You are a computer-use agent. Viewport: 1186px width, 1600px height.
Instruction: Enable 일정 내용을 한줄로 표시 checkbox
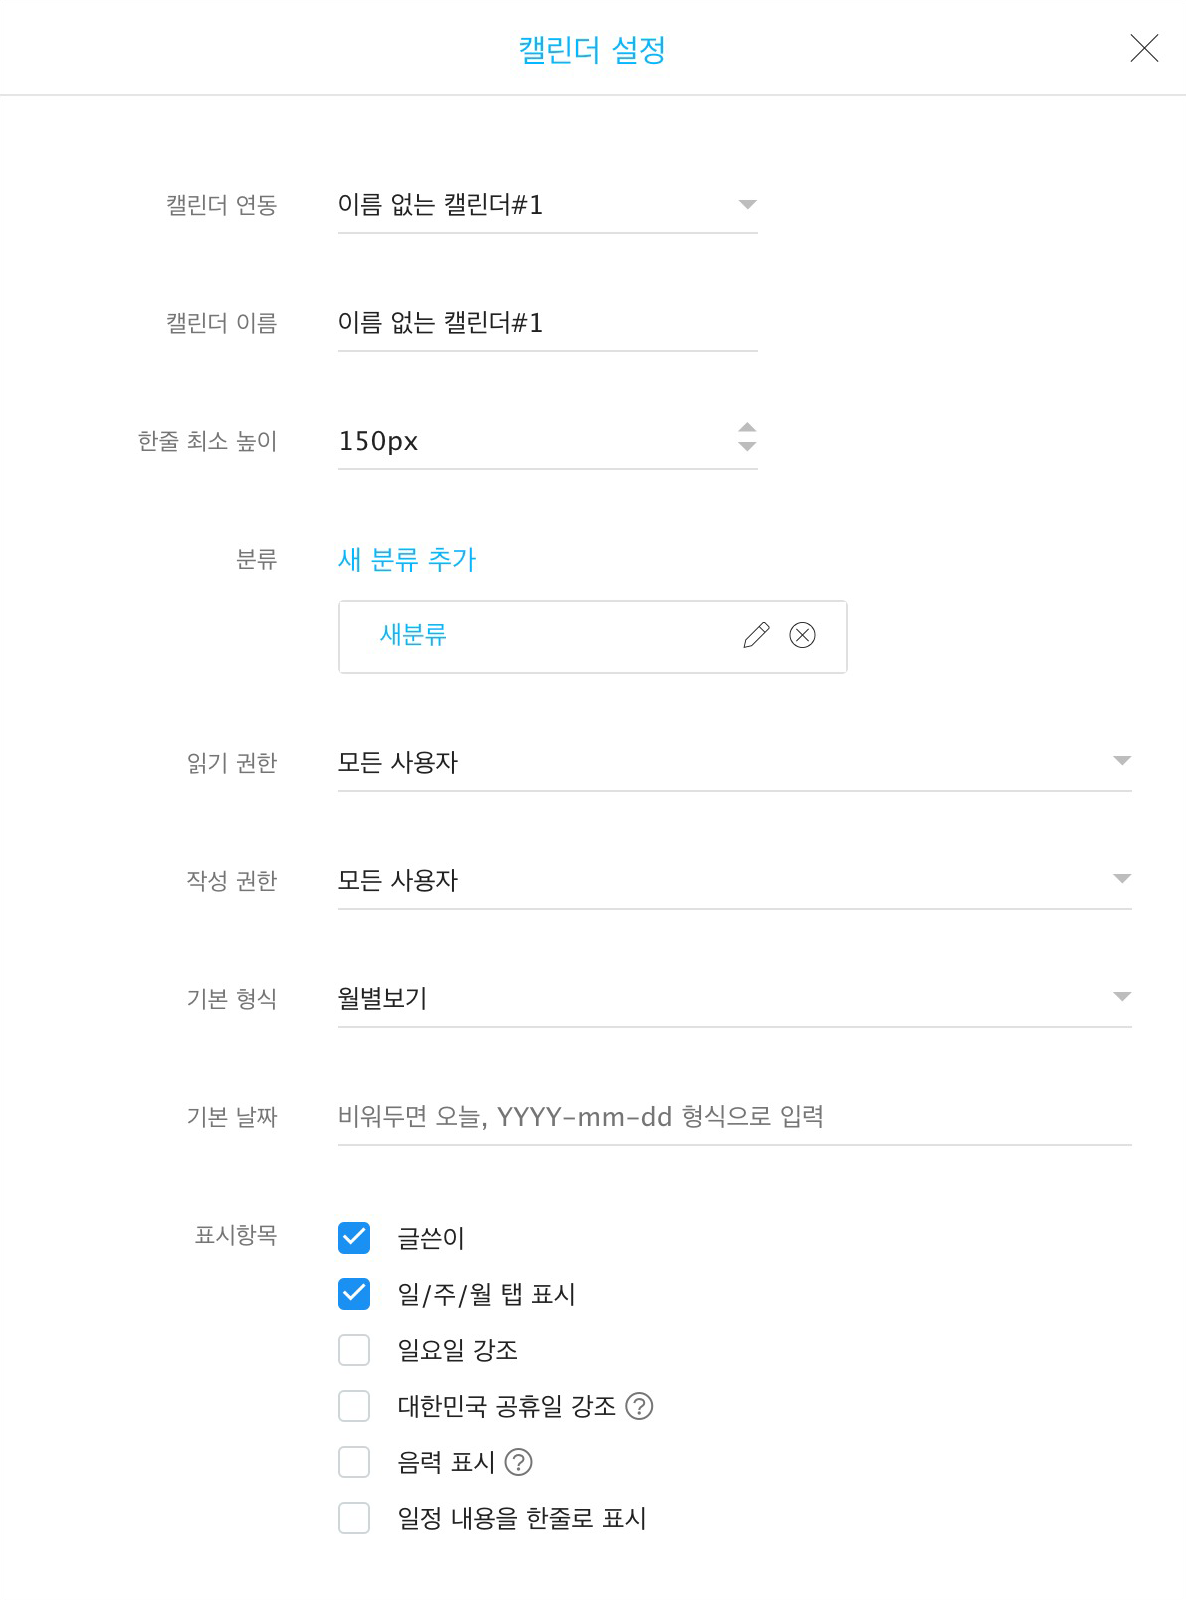click(354, 1518)
